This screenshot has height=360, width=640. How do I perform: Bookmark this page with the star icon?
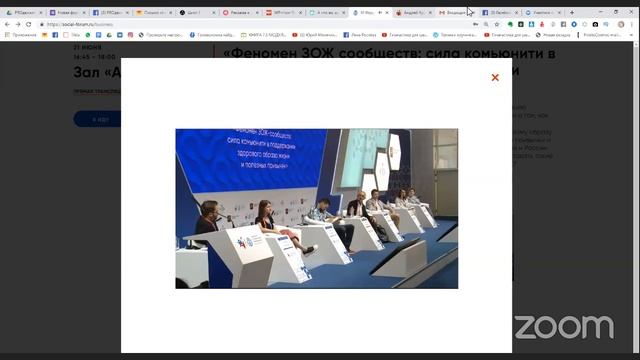[x=497, y=24]
